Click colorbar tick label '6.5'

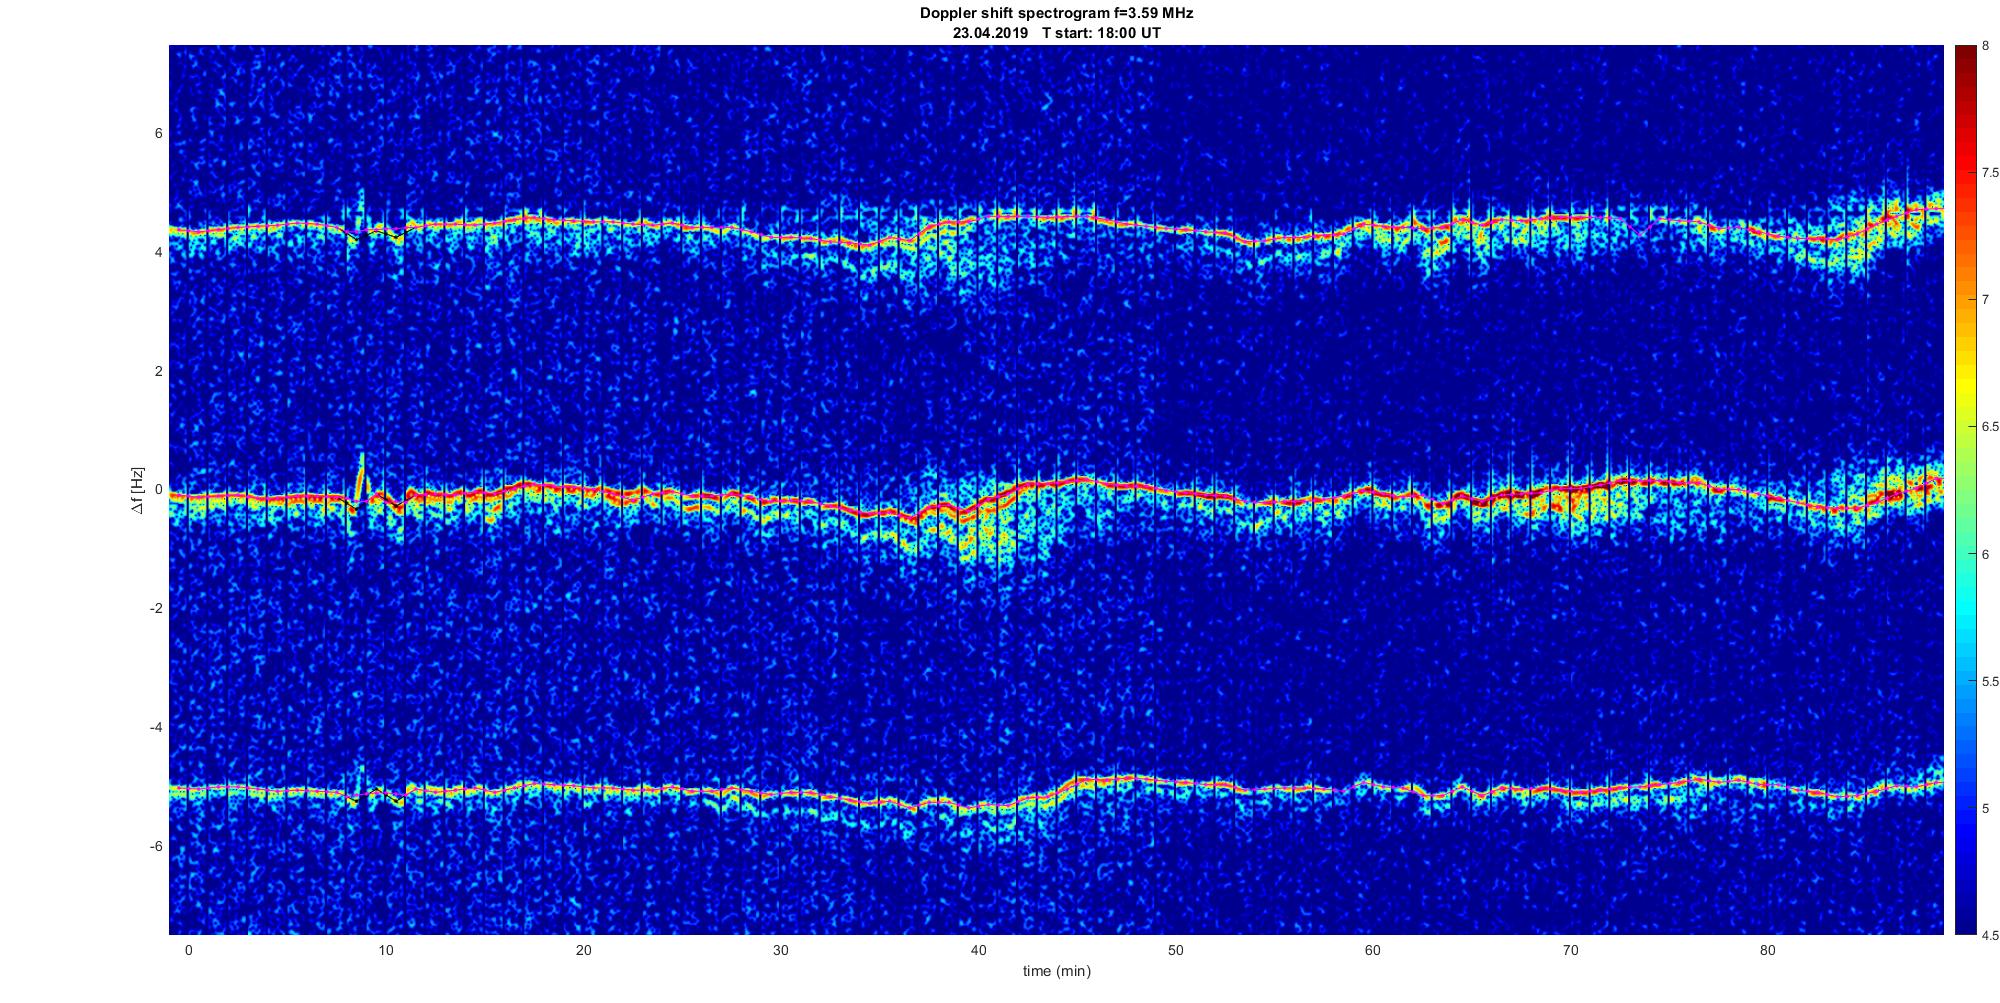(1990, 427)
